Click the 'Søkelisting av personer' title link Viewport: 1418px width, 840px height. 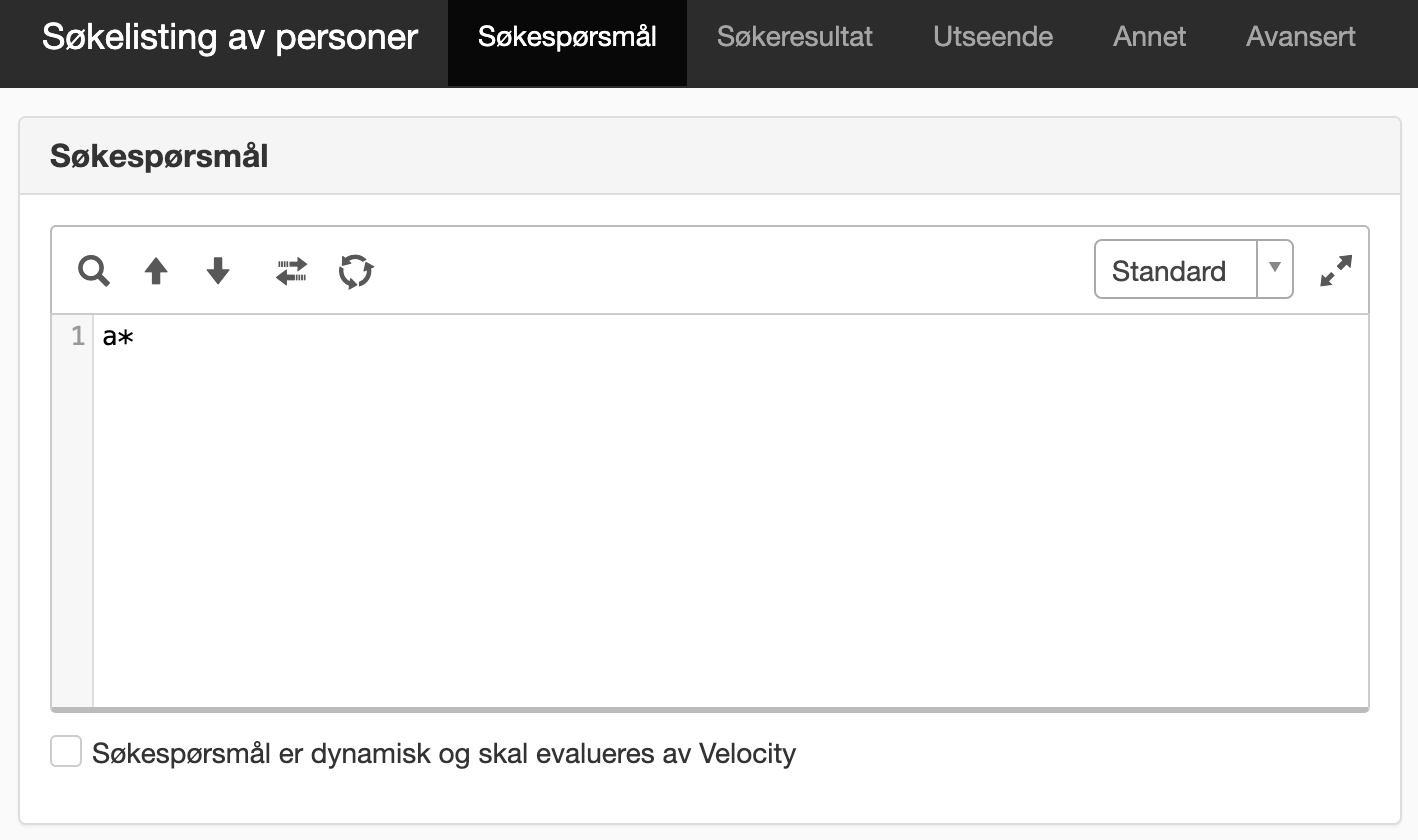tap(230, 37)
